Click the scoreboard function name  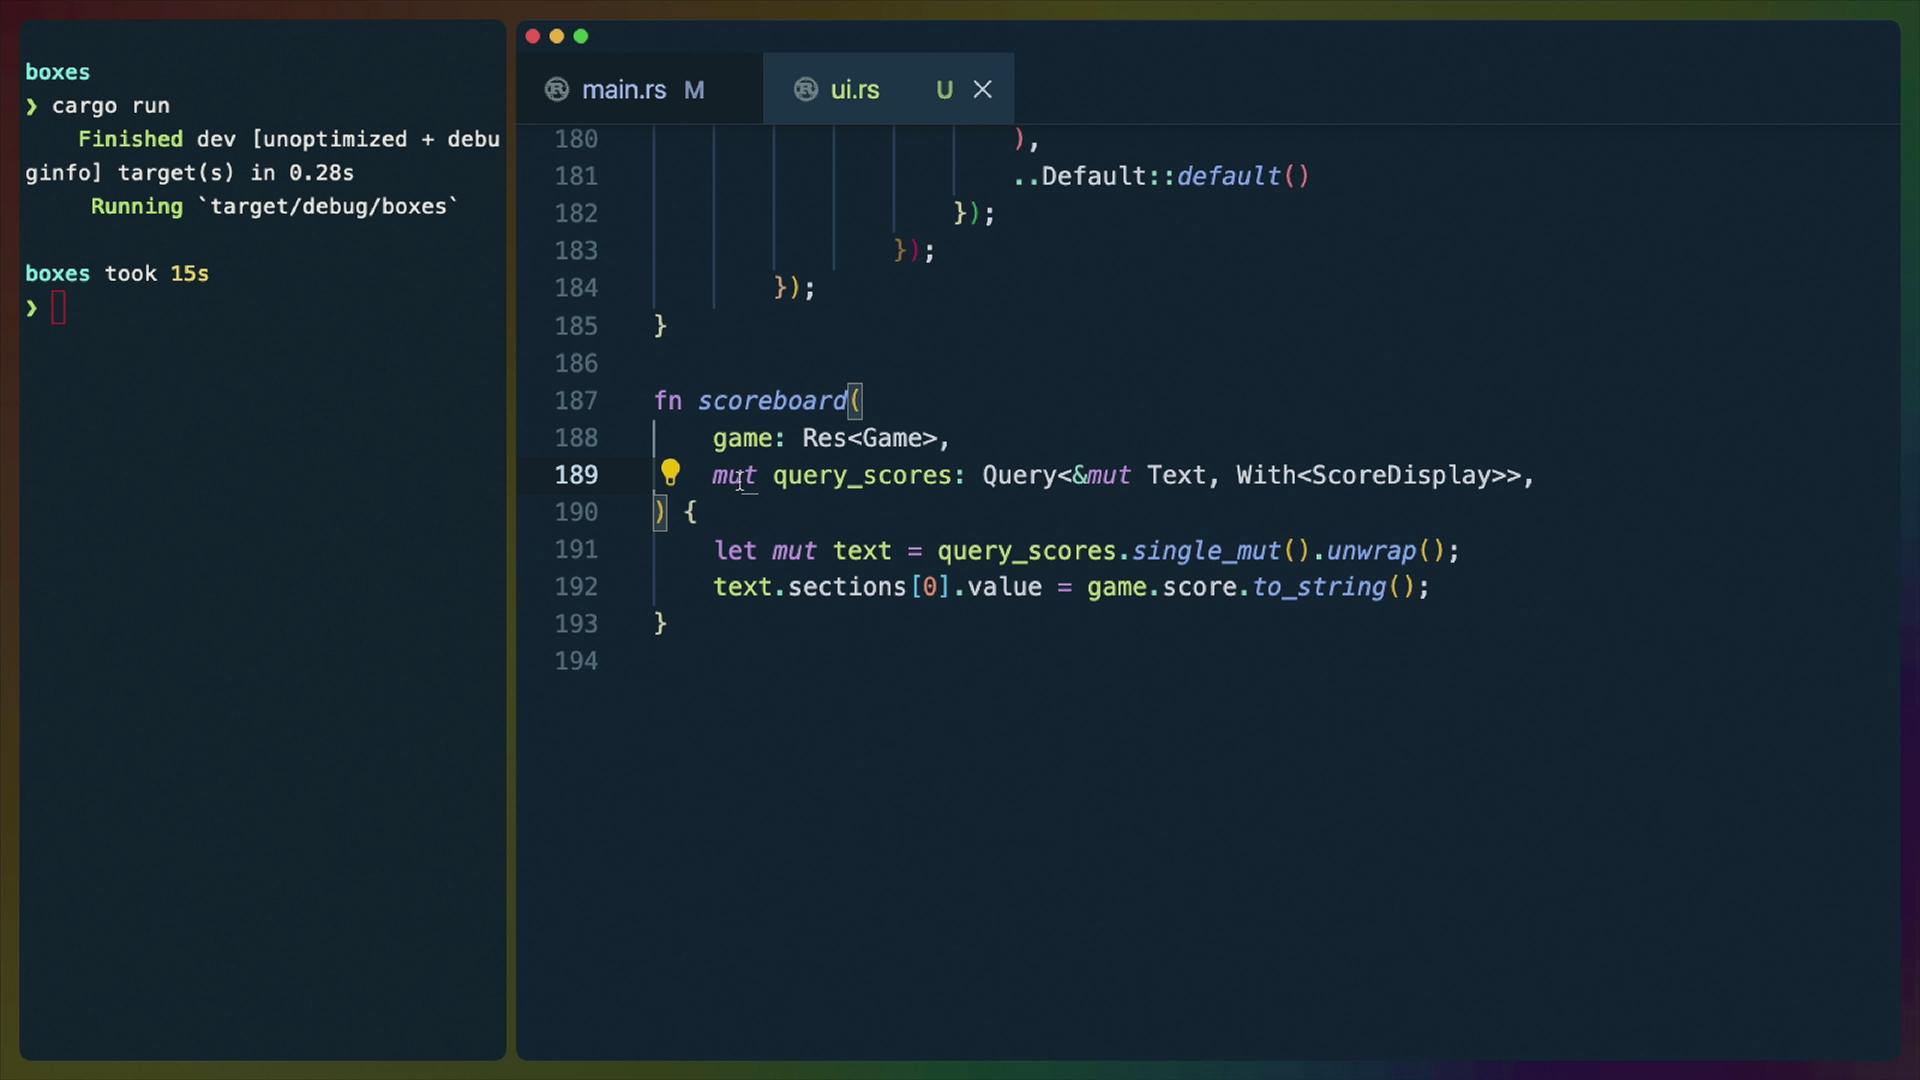click(x=772, y=401)
